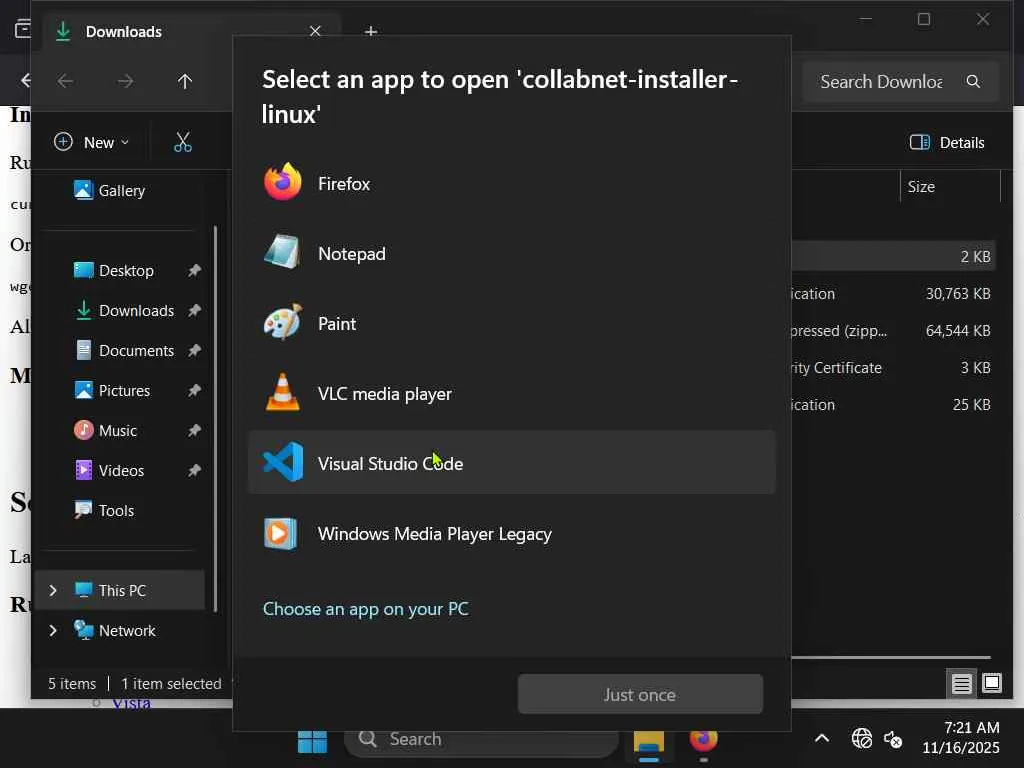Click the Size column header

950,187
